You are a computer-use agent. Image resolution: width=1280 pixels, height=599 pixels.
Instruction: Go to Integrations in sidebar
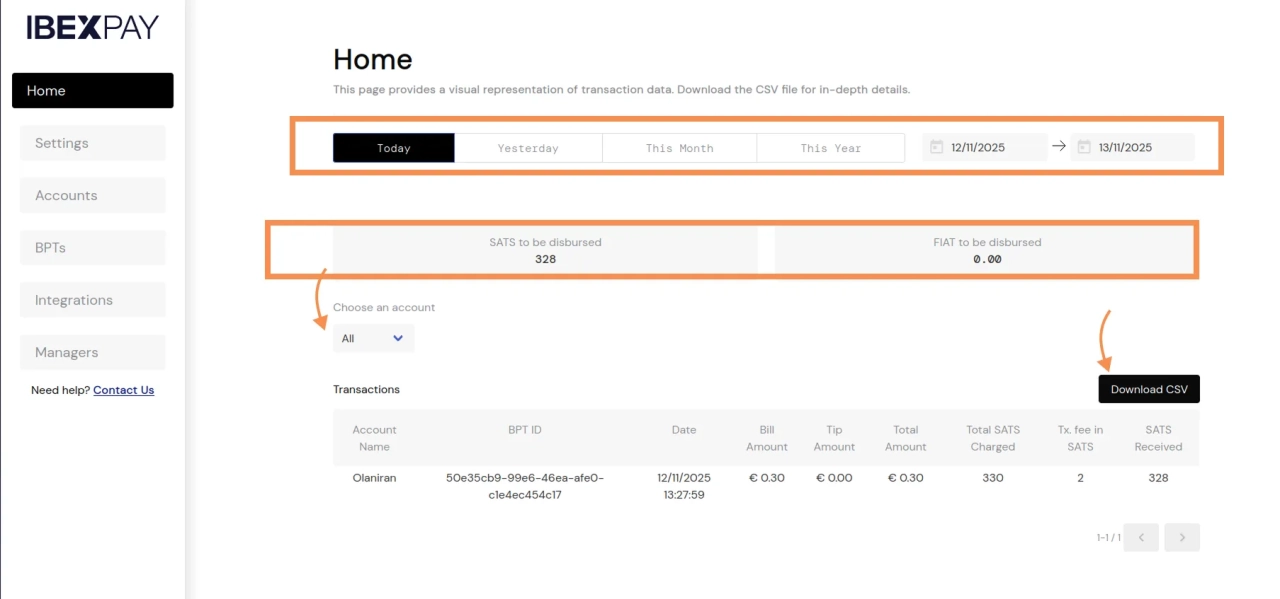92,300
